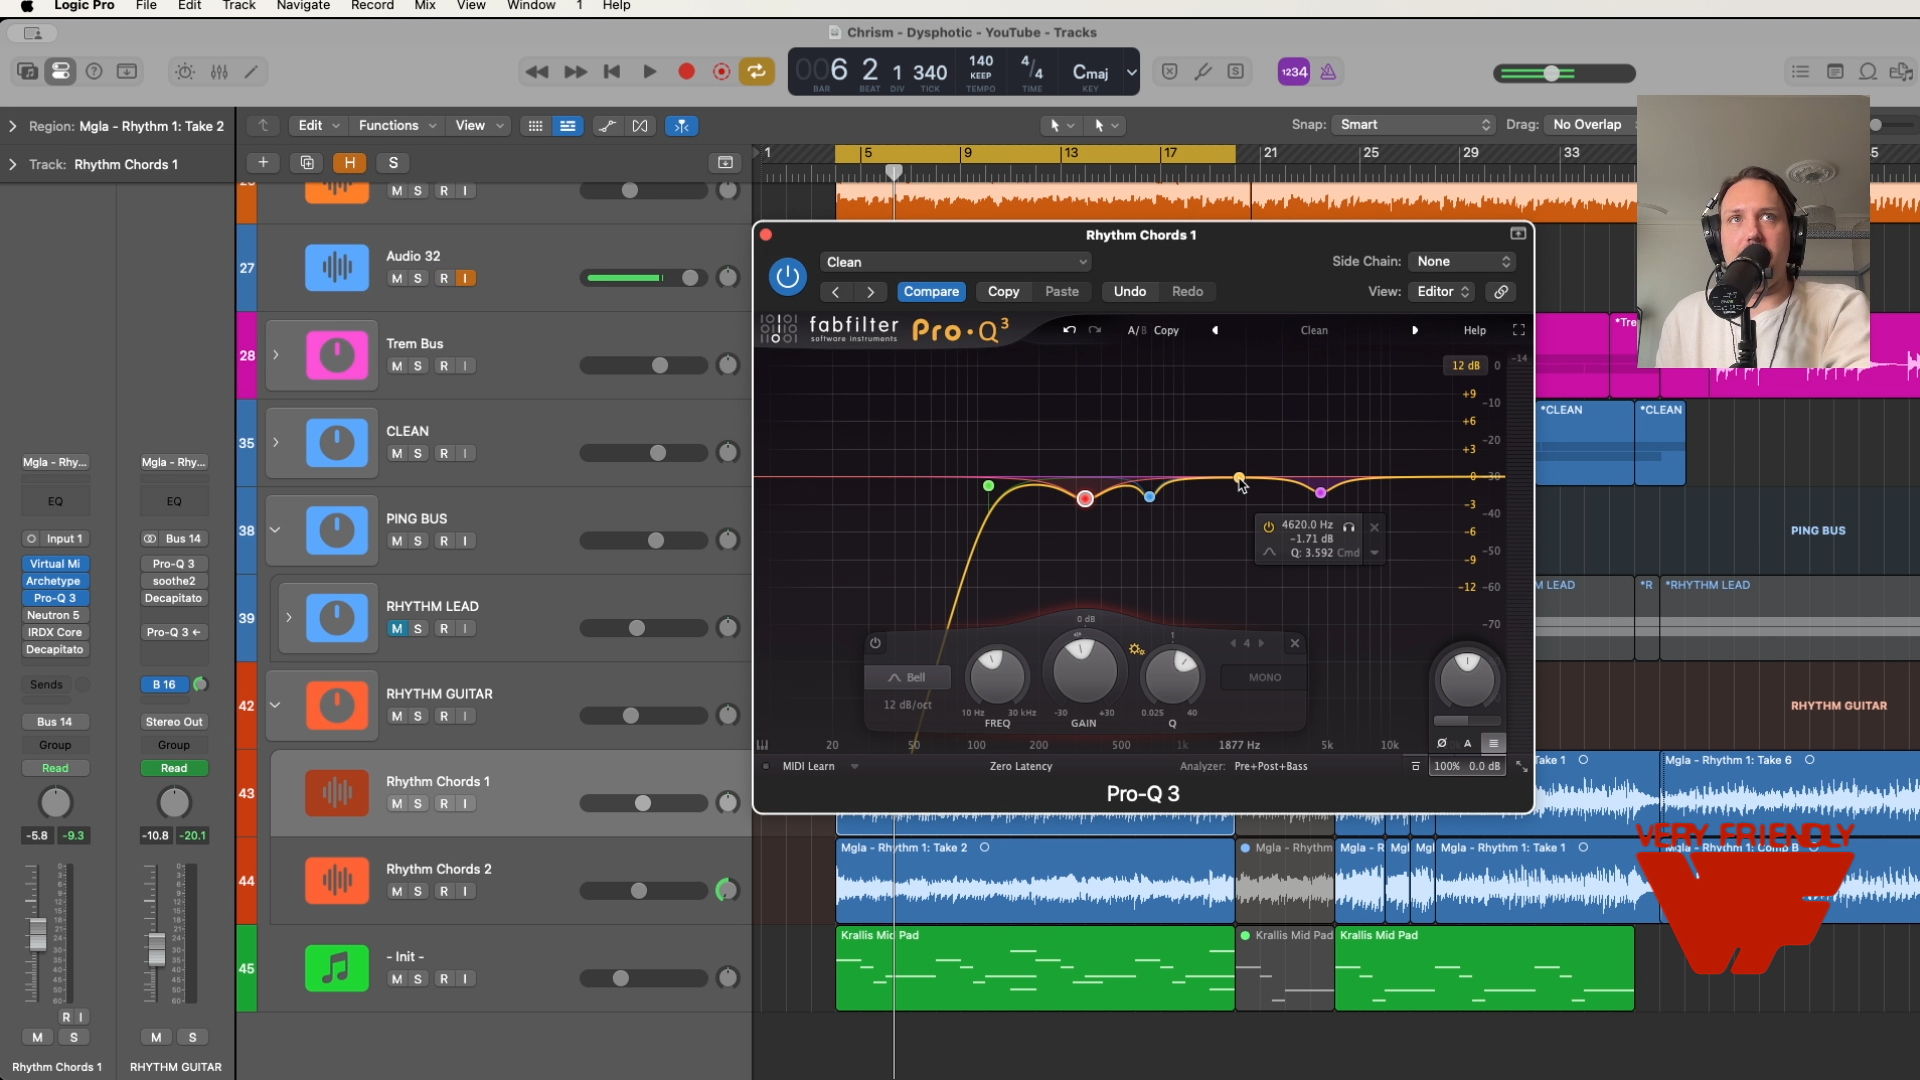This screenshot has width=1920, height=1080.
Task: Open the Side Chain None dropdown
Action: tap(1462, 262)
